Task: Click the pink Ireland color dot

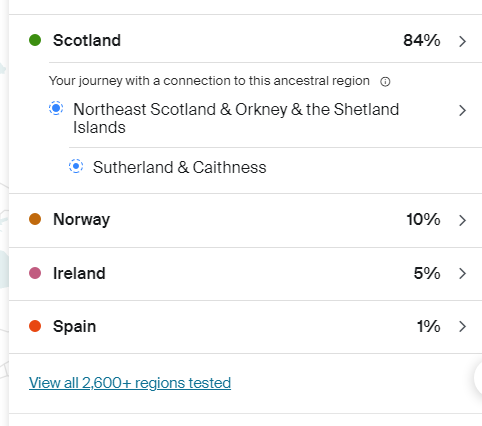Action: [35, 273]
